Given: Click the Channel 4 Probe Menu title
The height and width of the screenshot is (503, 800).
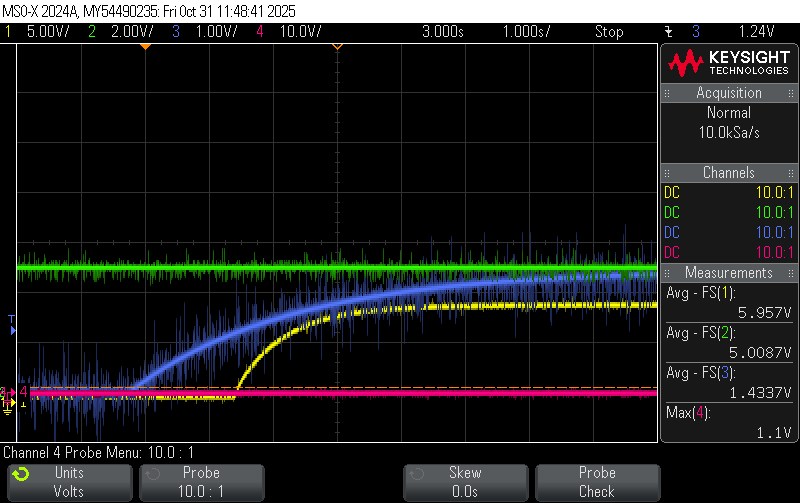Looking at the screenshot, I should point(98,452).
